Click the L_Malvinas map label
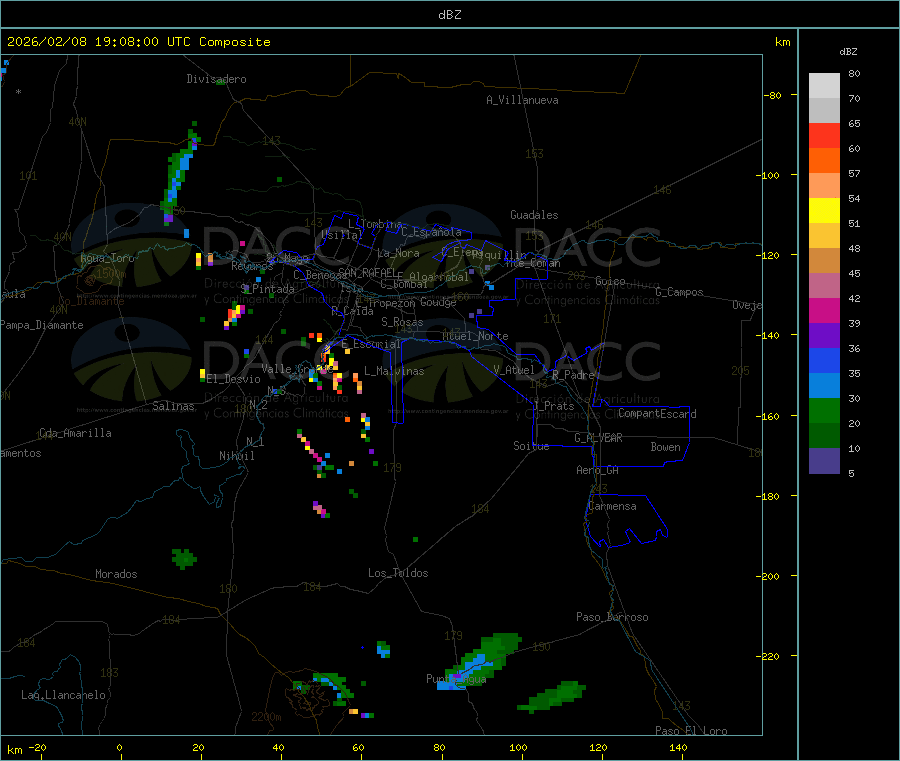 [x=394, y=371]
